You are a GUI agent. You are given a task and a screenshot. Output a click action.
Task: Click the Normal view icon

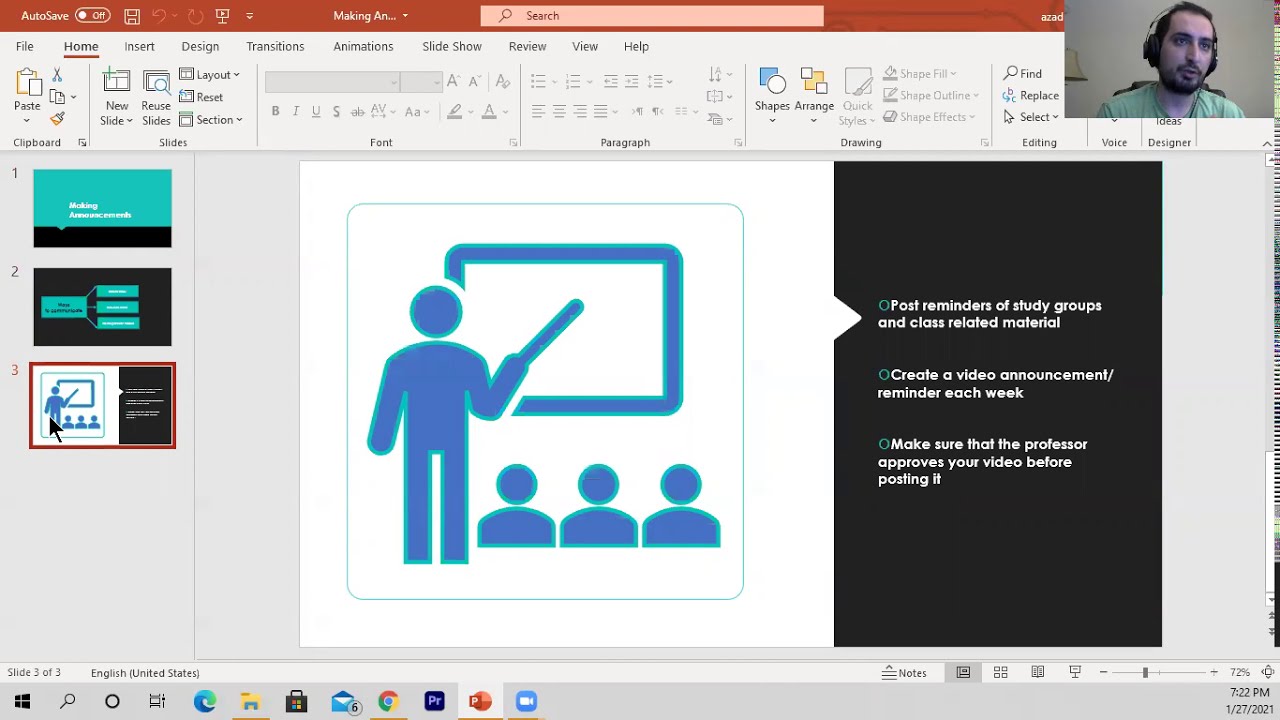pyautogui.click(x=963, y=673)
